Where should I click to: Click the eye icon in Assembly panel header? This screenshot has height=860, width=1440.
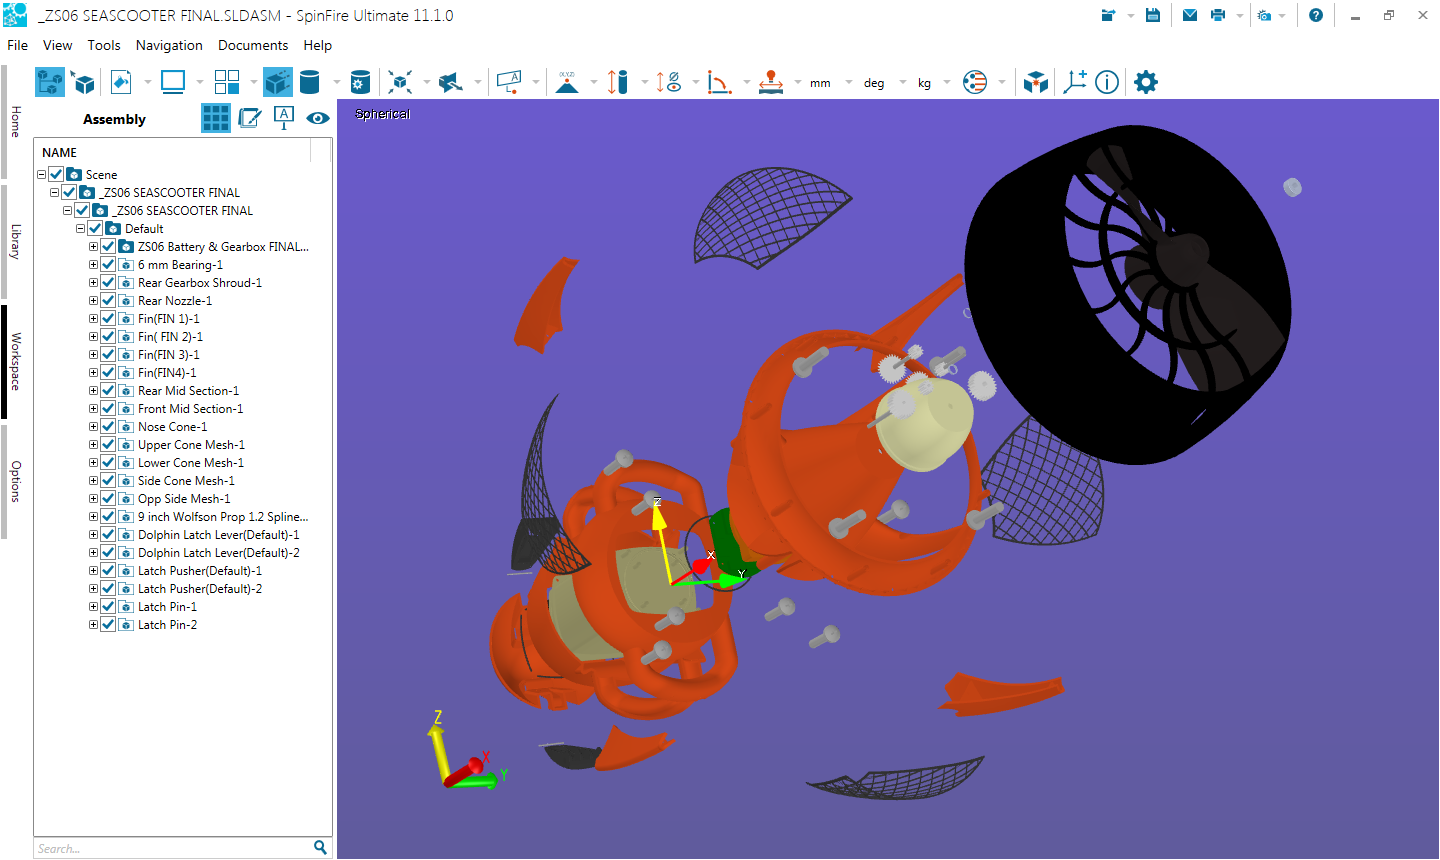[318, 118]
